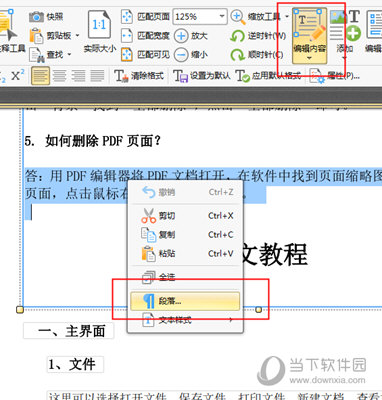Click the 缩小 zoom out button
Image resolution: width=382 pixels, height=400 pixels.
tap(191, 54)
